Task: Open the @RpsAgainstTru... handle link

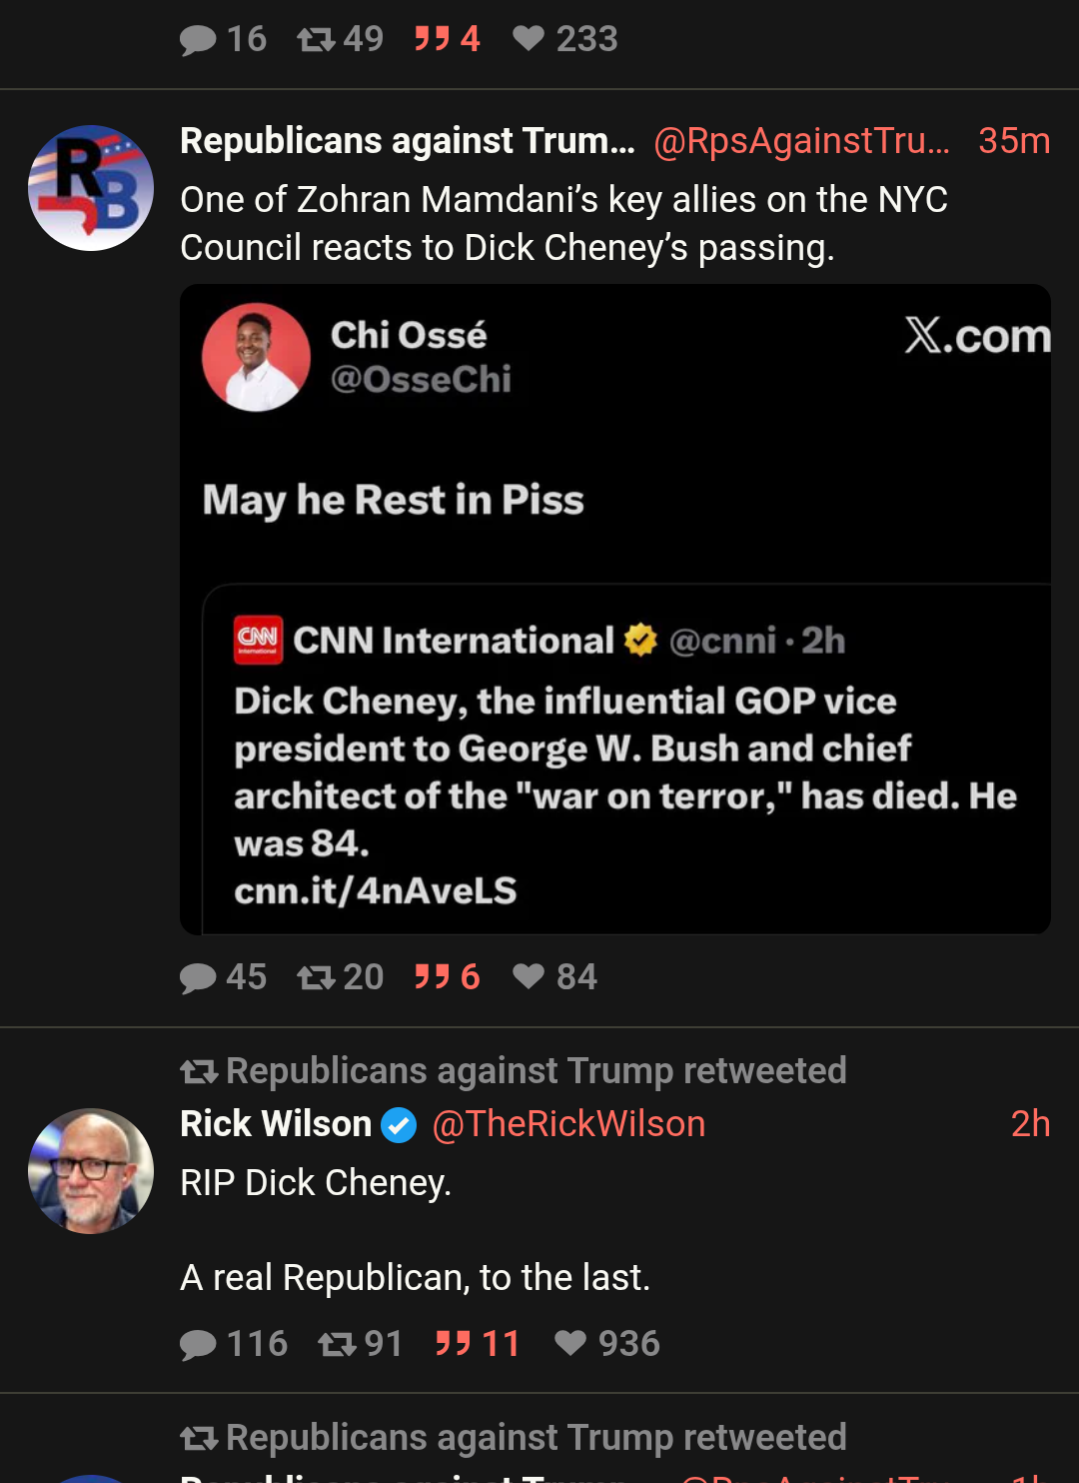Action: pyautogui.click(x=801, y=141)
